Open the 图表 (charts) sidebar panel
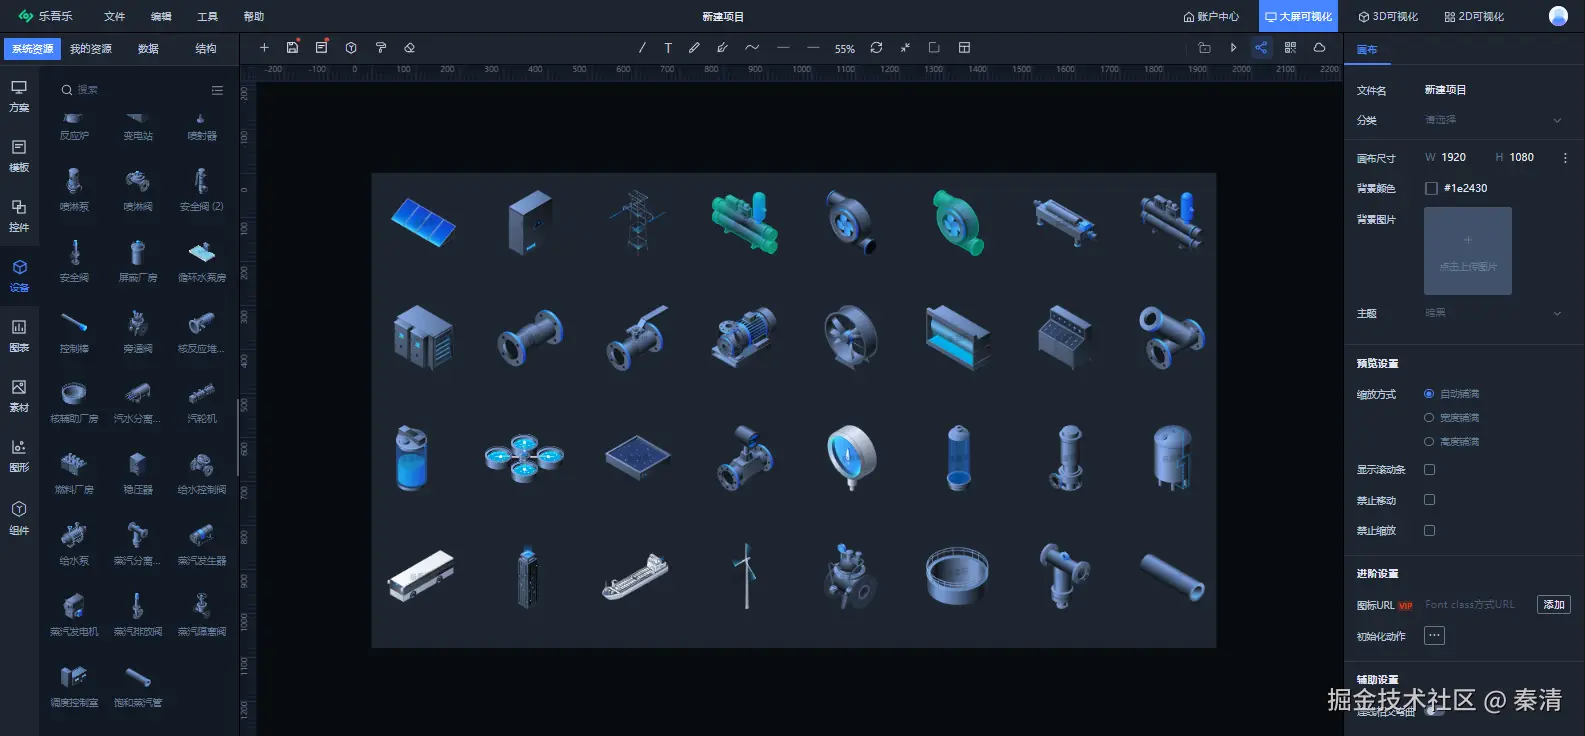The height and width of the screenshot is (736, 1585). click(x=19, y=335)
